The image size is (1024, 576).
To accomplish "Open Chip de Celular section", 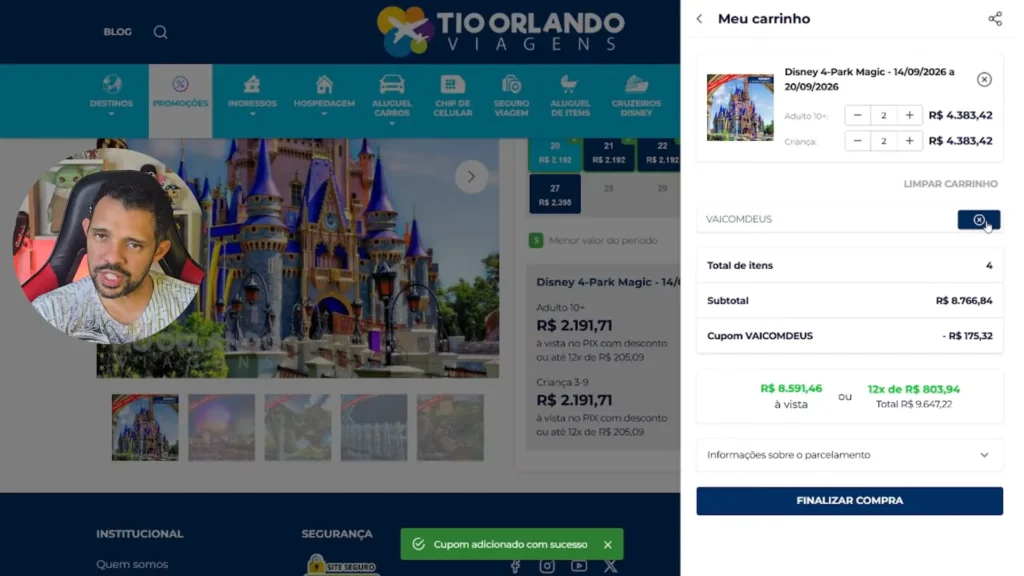I will [x=453, y=97].
